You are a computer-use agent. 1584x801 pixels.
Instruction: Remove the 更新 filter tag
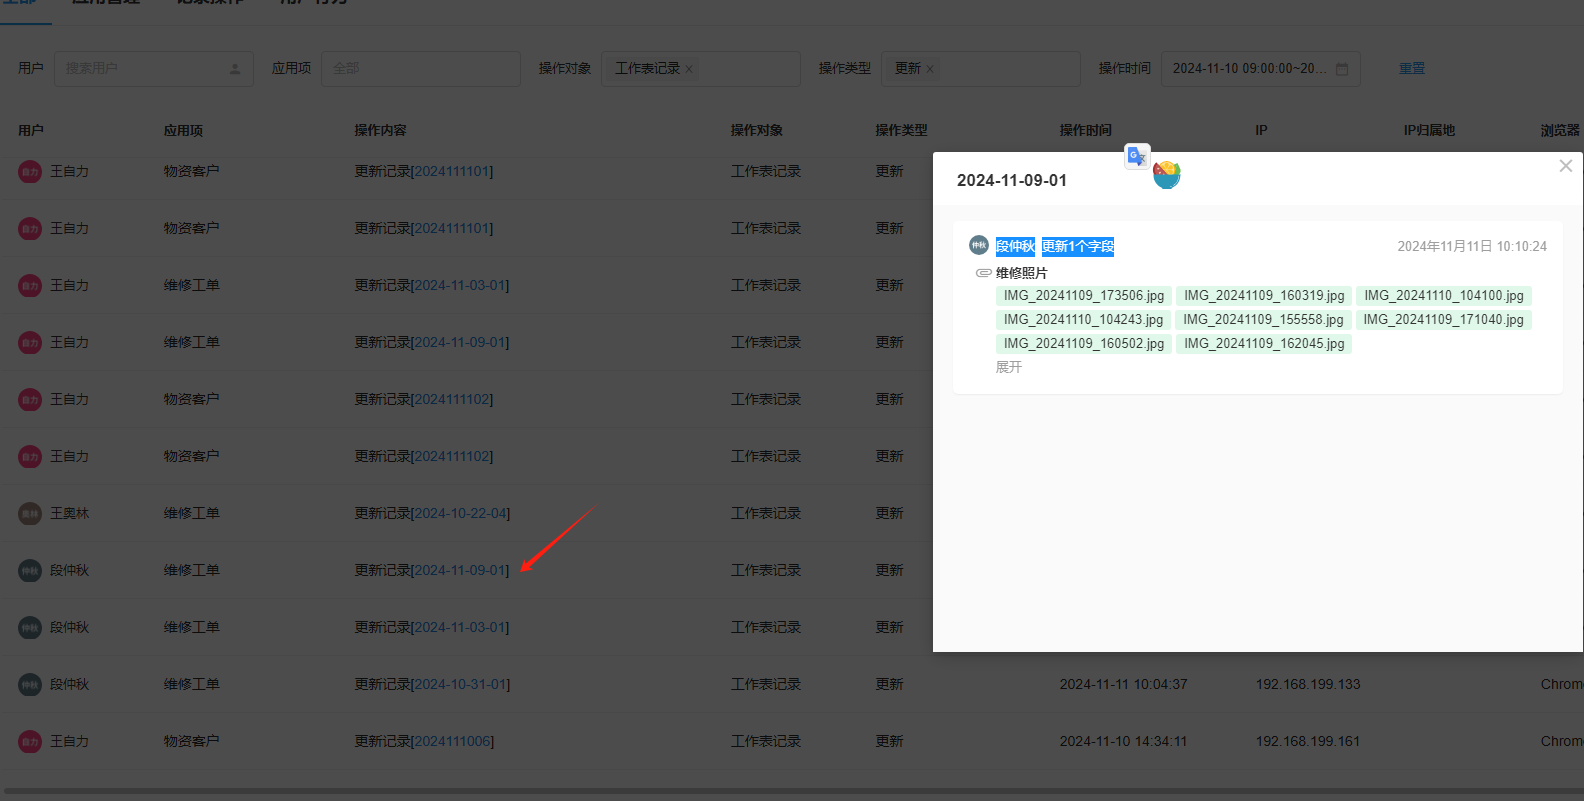pyautogui.click(x=930, y=69)
